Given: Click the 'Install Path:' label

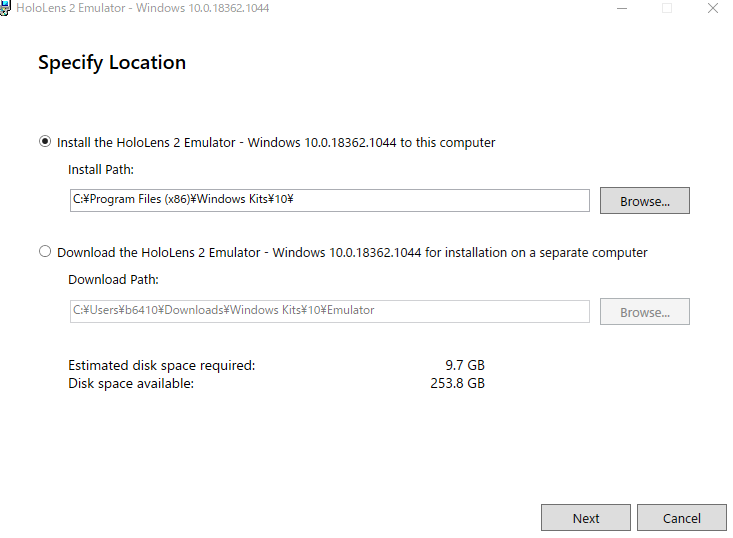Looking at the screenshot, I should [x=101, y=169].
